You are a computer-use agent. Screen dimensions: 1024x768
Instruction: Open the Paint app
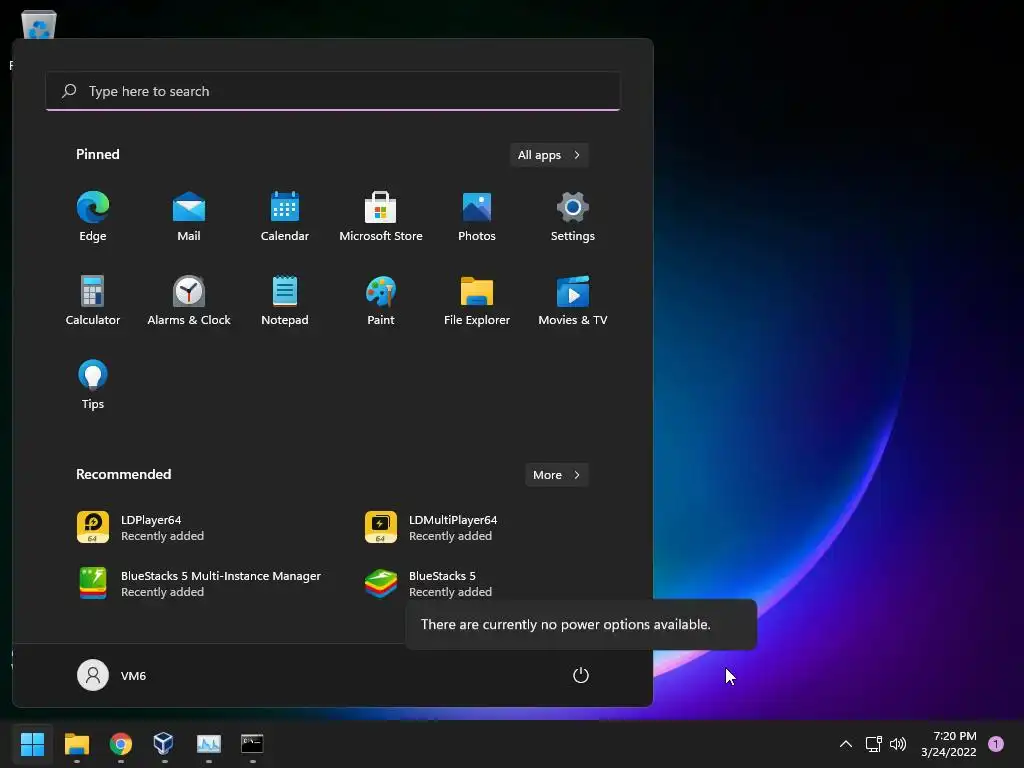click(381, 300)
